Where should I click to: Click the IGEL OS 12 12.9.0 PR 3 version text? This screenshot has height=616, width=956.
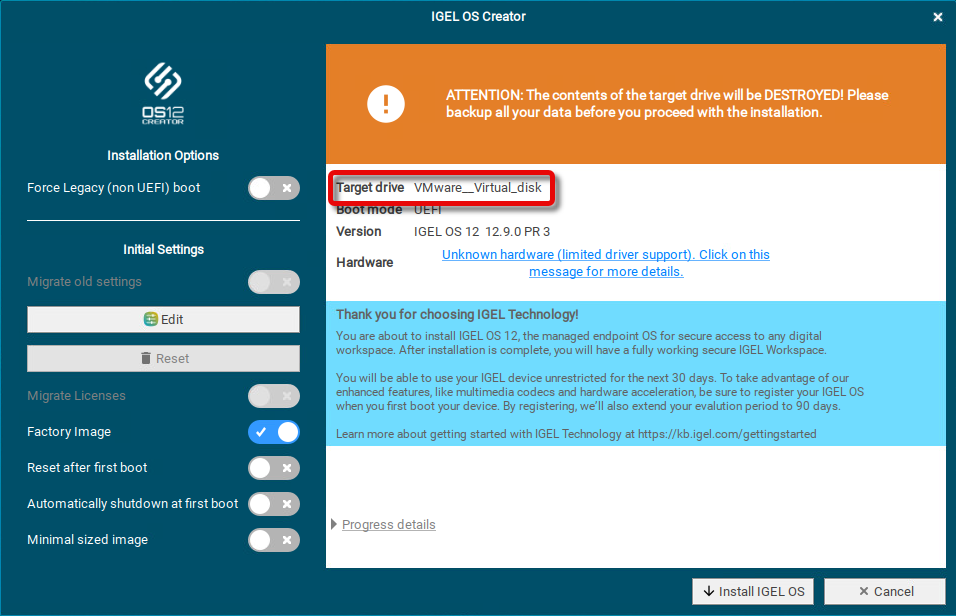coord(482,232)
